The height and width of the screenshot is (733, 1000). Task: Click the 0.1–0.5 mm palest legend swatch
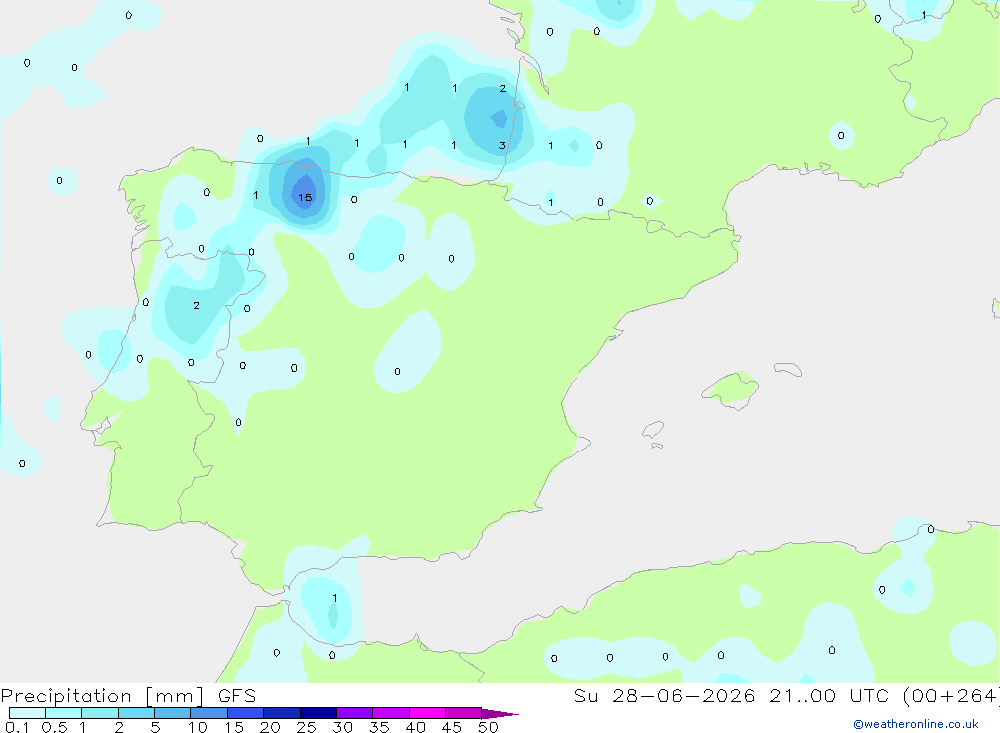coord(27,713)
